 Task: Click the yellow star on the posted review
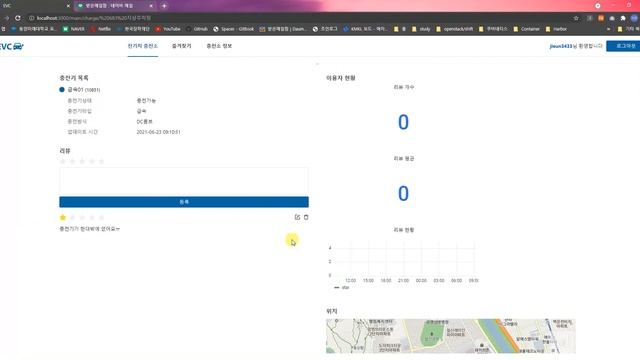[x=63, y=218]
